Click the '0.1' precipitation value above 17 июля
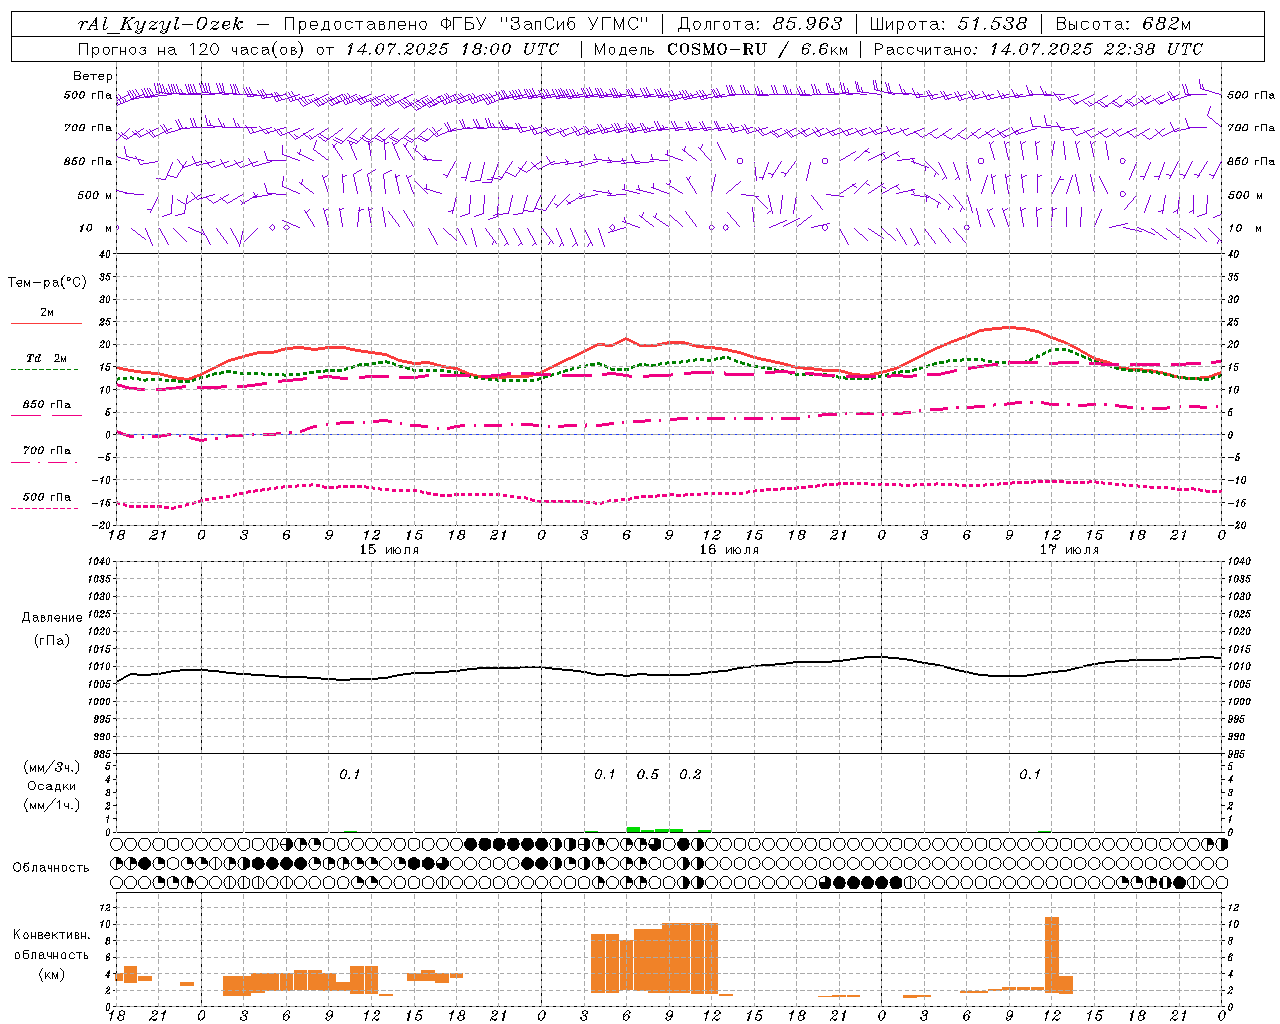Screen dimensions: 1280x1024 click(1030, 775)
